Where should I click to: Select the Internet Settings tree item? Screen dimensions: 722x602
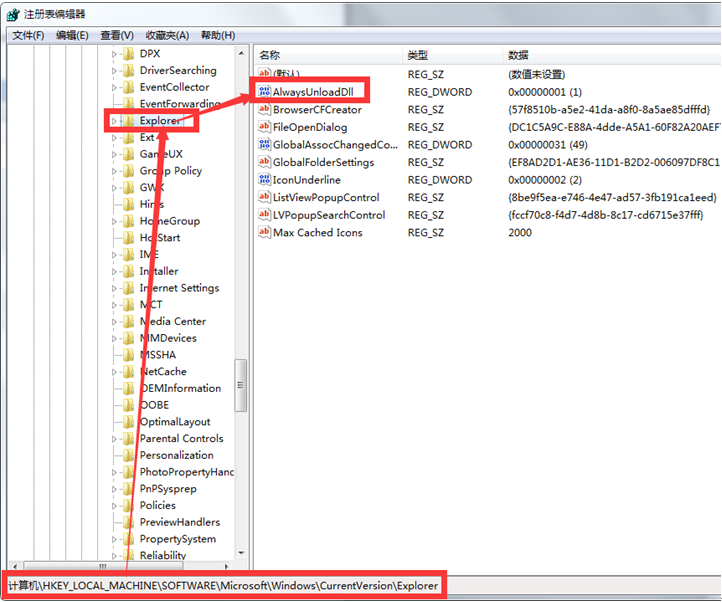[180, 288]
